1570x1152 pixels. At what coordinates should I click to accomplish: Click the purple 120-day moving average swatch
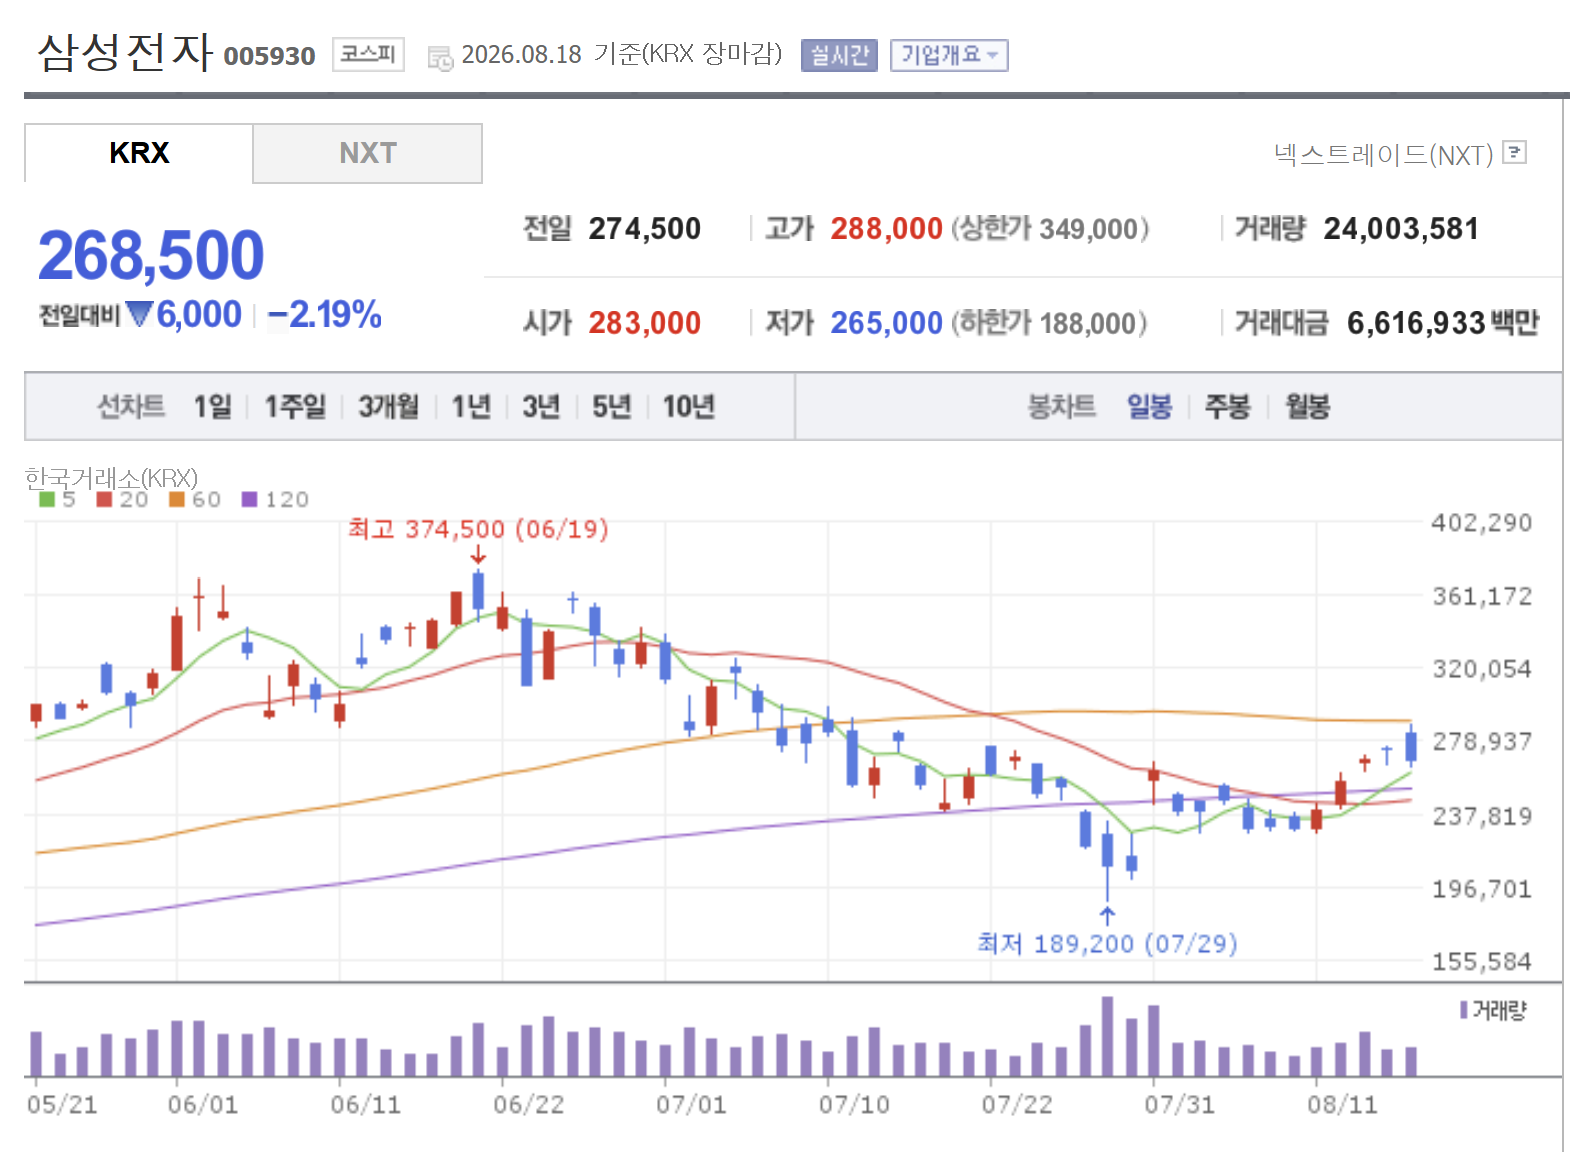click(x=250, y=499)
